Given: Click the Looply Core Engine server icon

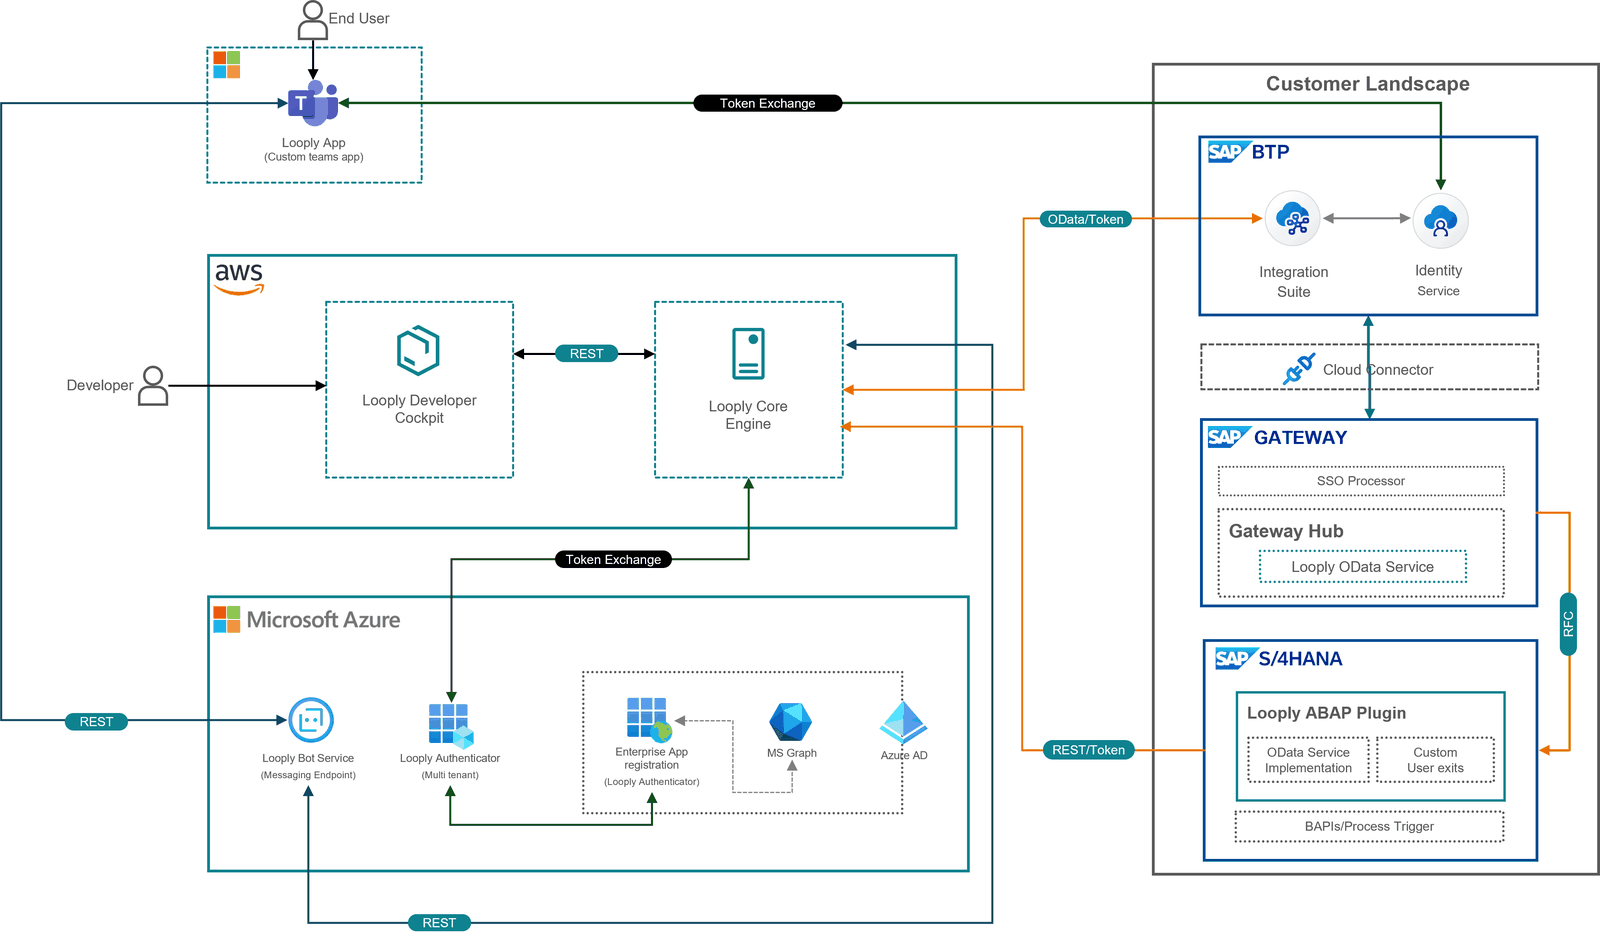Looking at the screenshot, I should click(x=748, y=354).
